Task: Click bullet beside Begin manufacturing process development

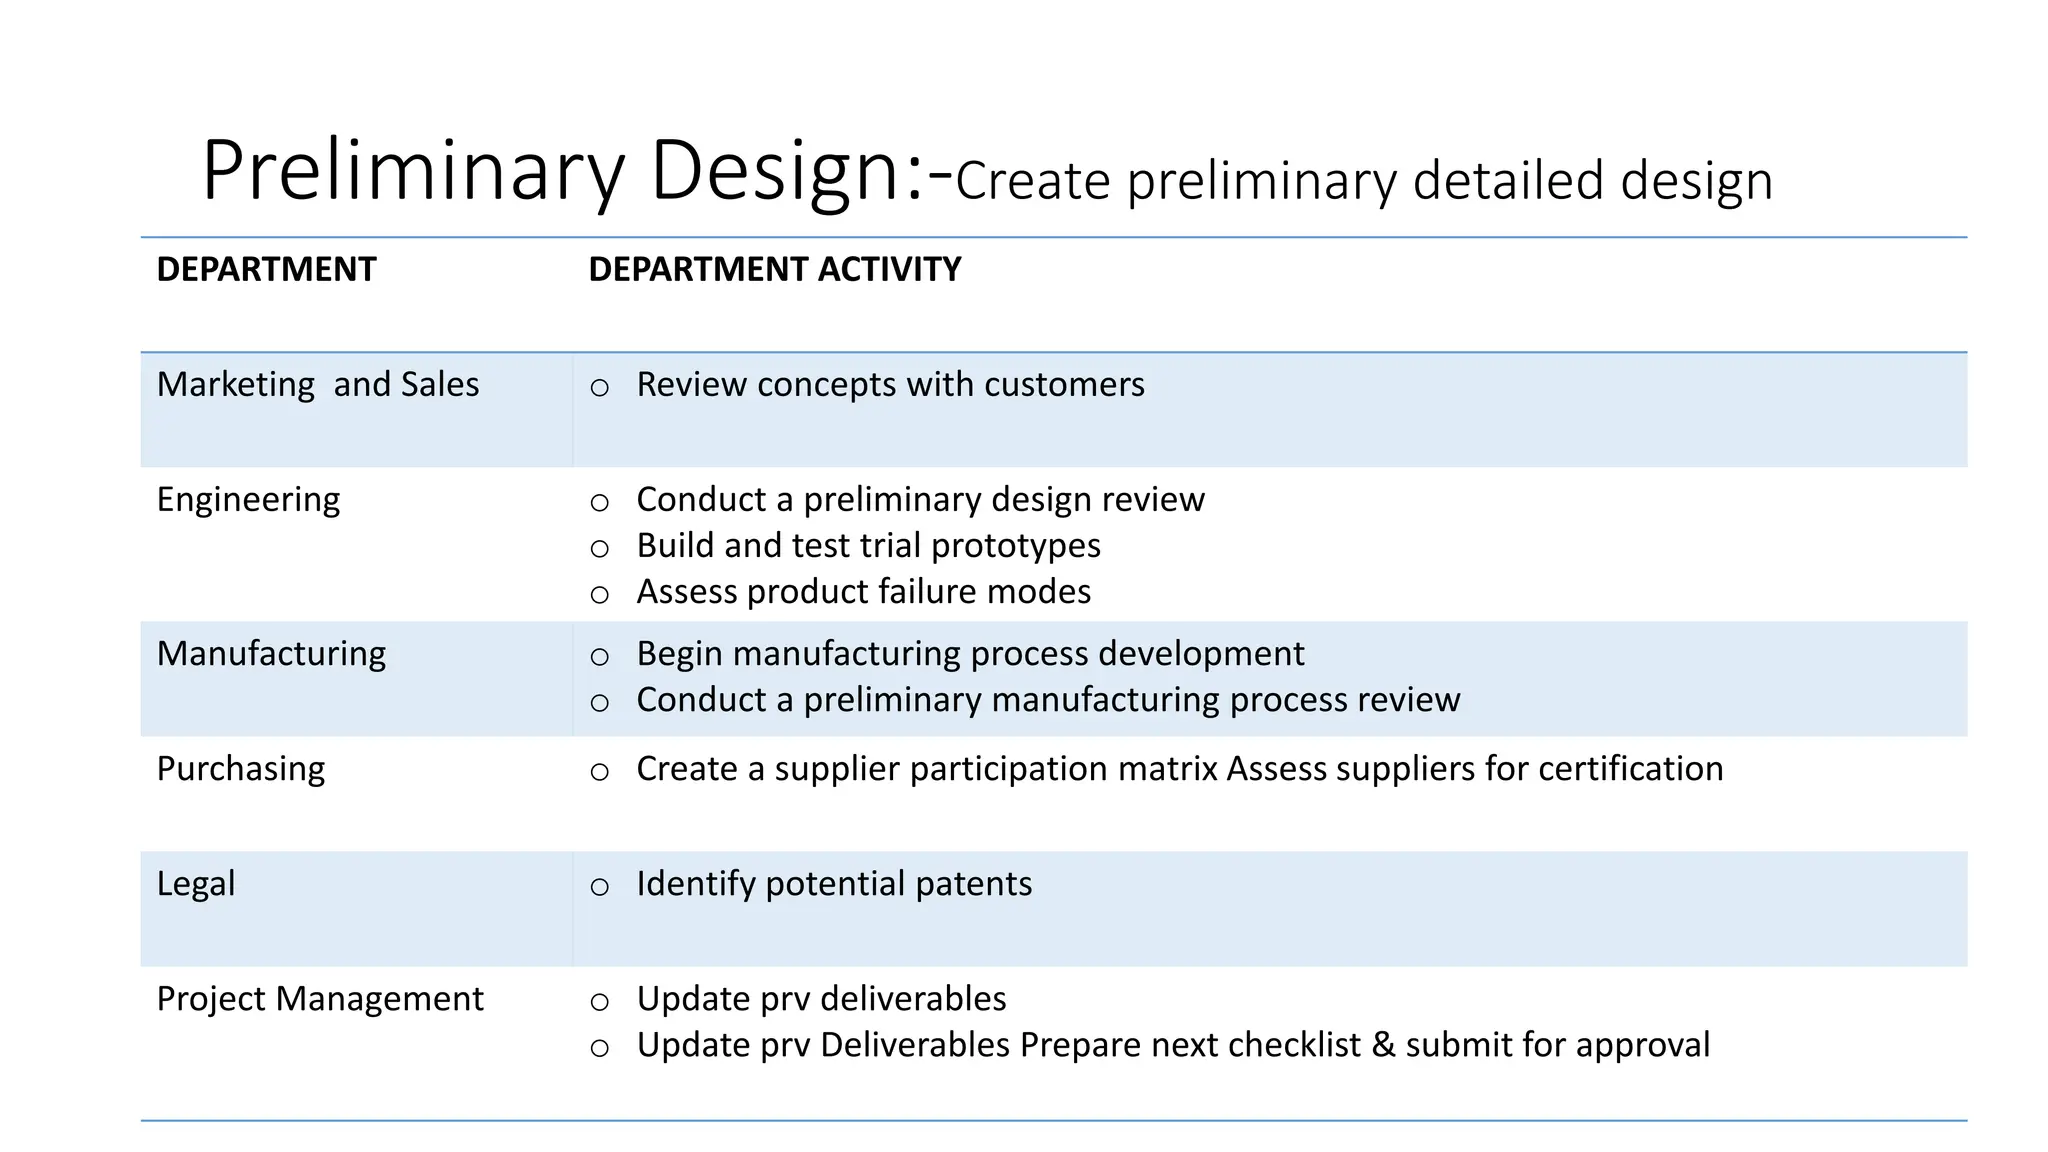Action: click(599, 657)
